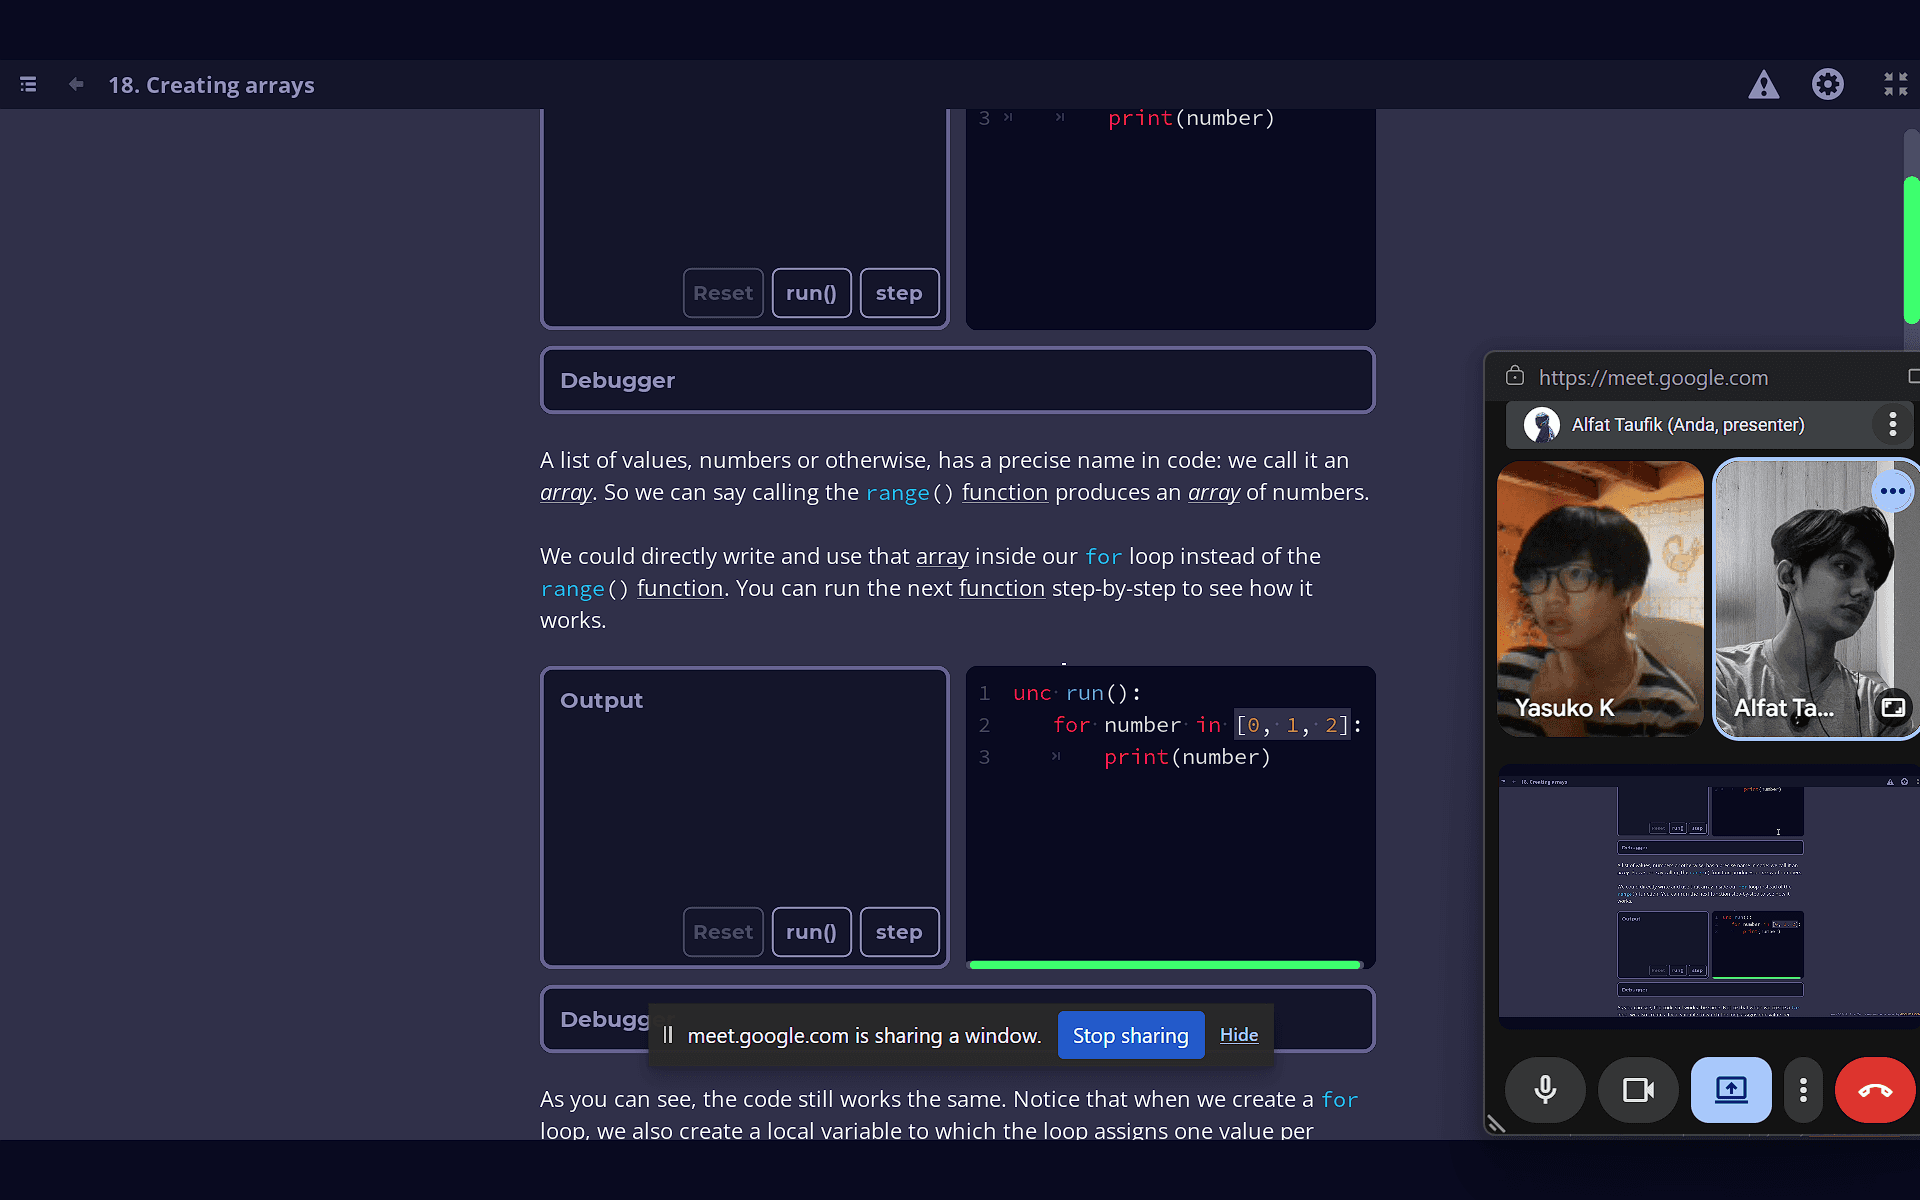Click the shared screen preview thumbnail
This screenshot has height=1200, width=1920.
point(1708,897)
